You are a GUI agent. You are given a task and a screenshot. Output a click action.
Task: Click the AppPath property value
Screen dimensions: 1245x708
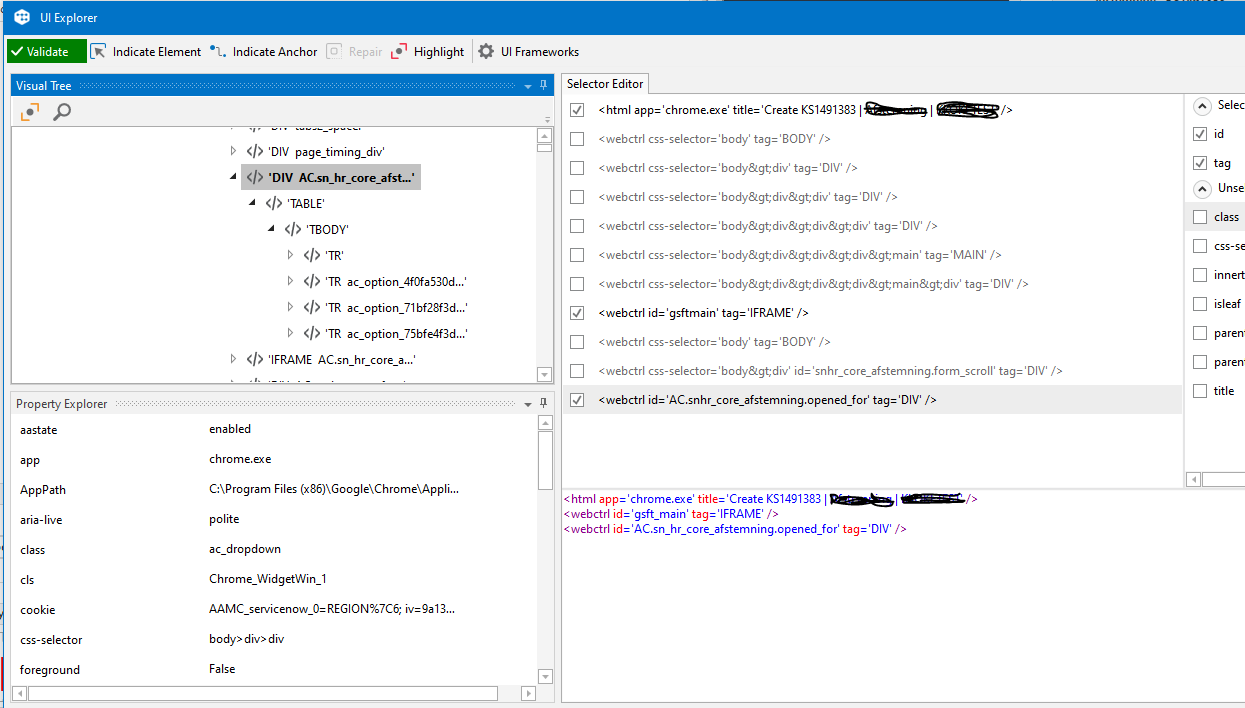coord(333,489)
